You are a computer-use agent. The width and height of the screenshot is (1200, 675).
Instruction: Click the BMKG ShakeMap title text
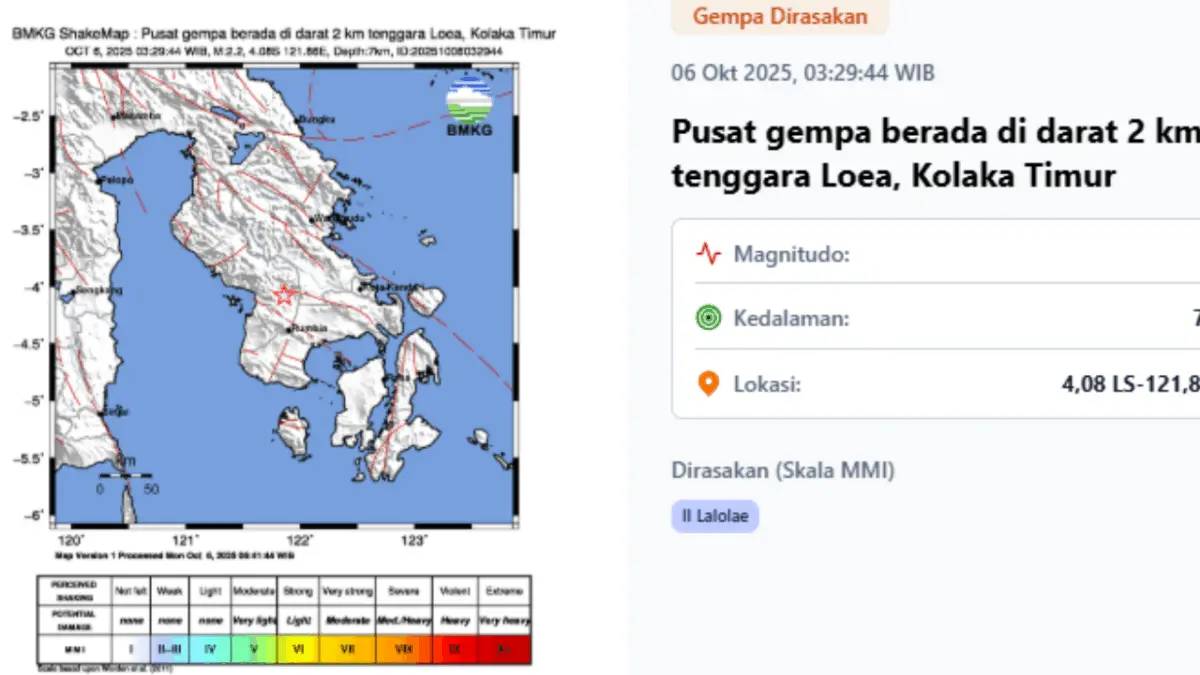pos(284,34)
